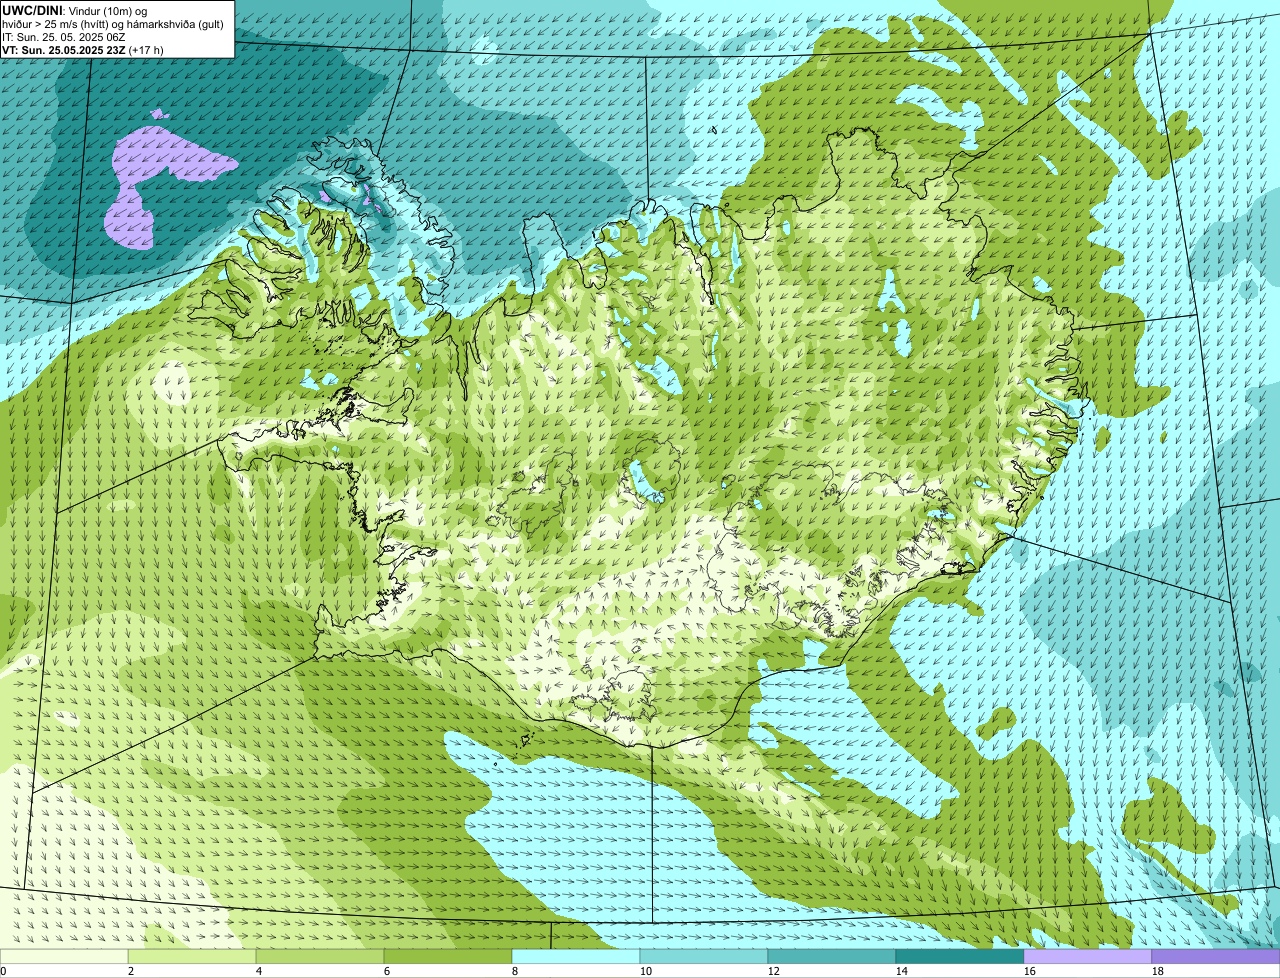Click the 8–10 m/s pale cyan legend swatch
This screenshot has height=978, width=1280.
[x=576, y=956]
